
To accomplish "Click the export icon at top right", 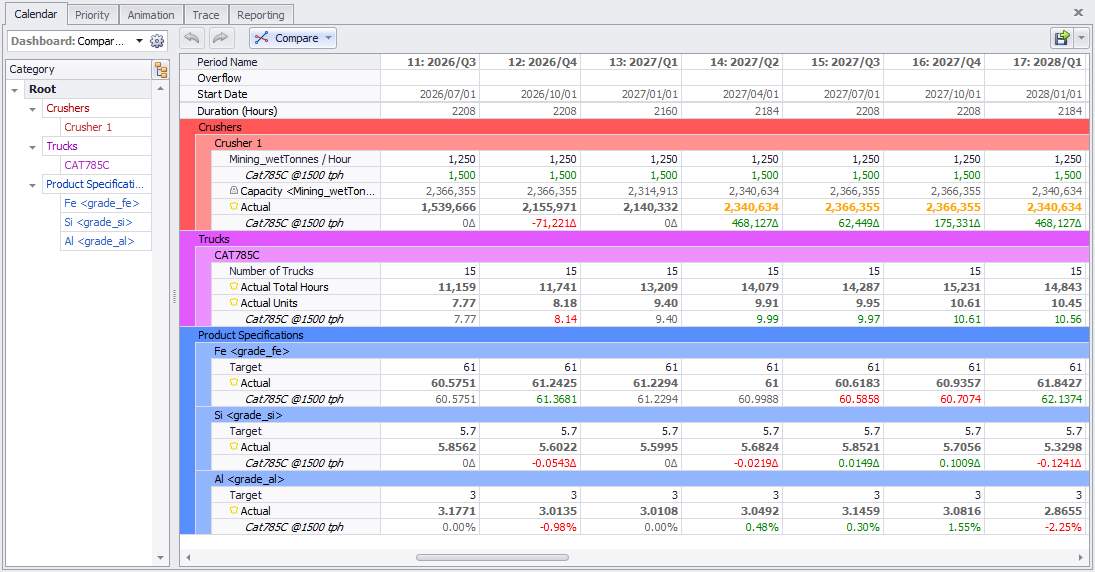I will click(x=1061, y=38).
